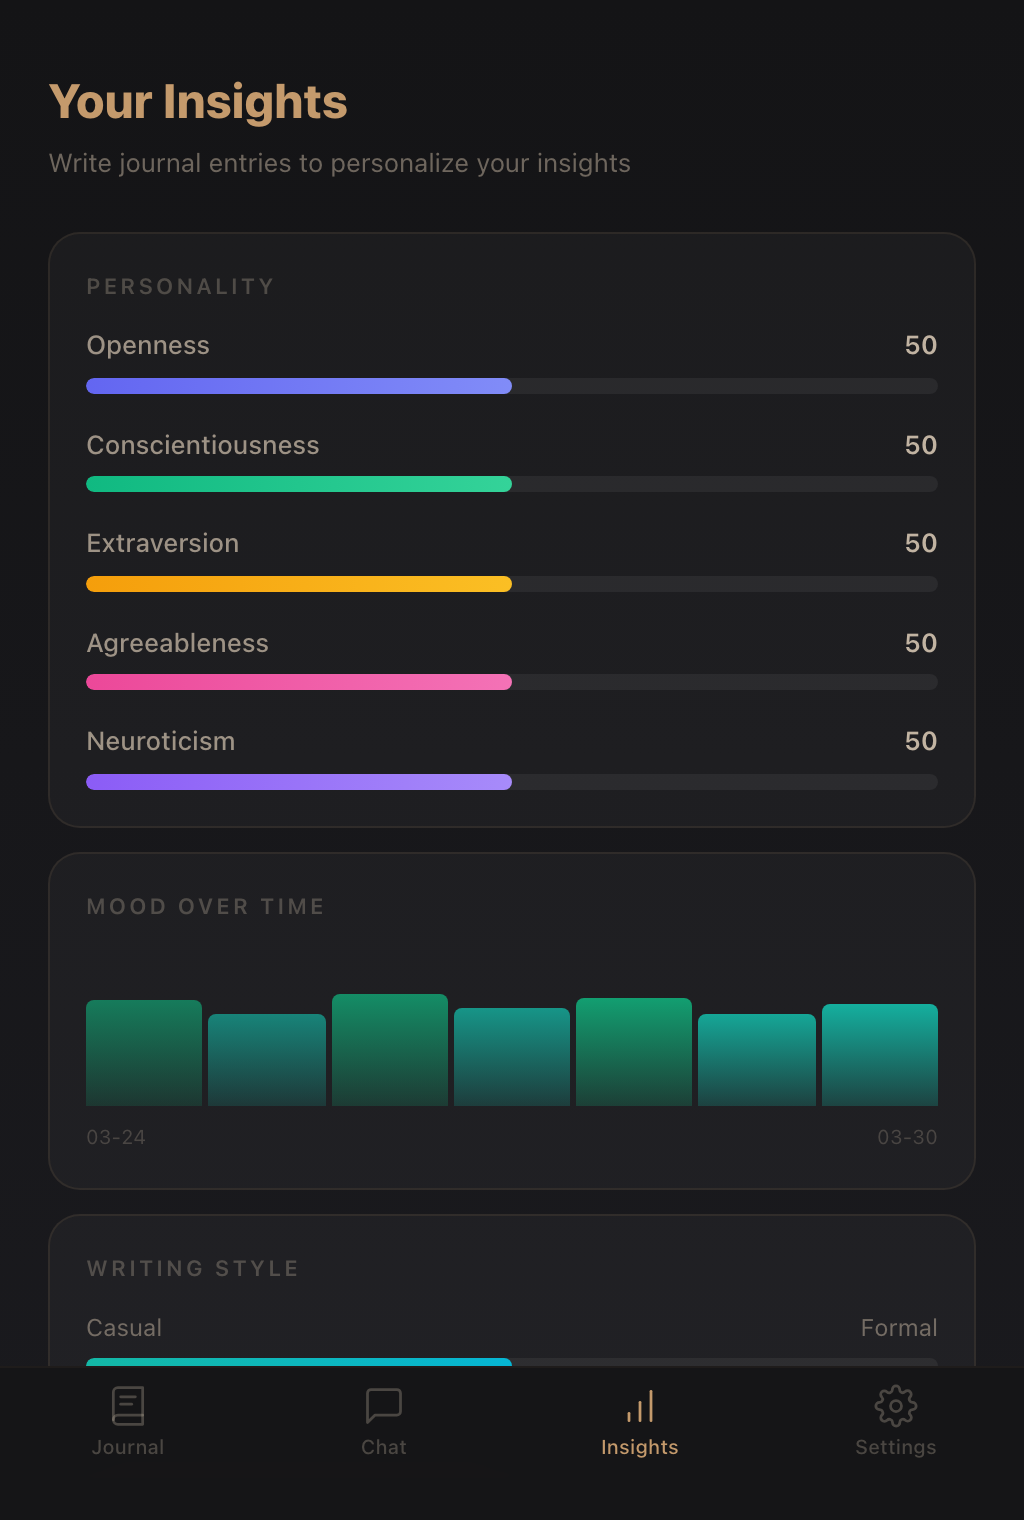The height and width of the screenshot is (1520, 1024).
Task: Select the last mood bar for 03-30
Action: pyautogui.click(x=880, y=1055)
